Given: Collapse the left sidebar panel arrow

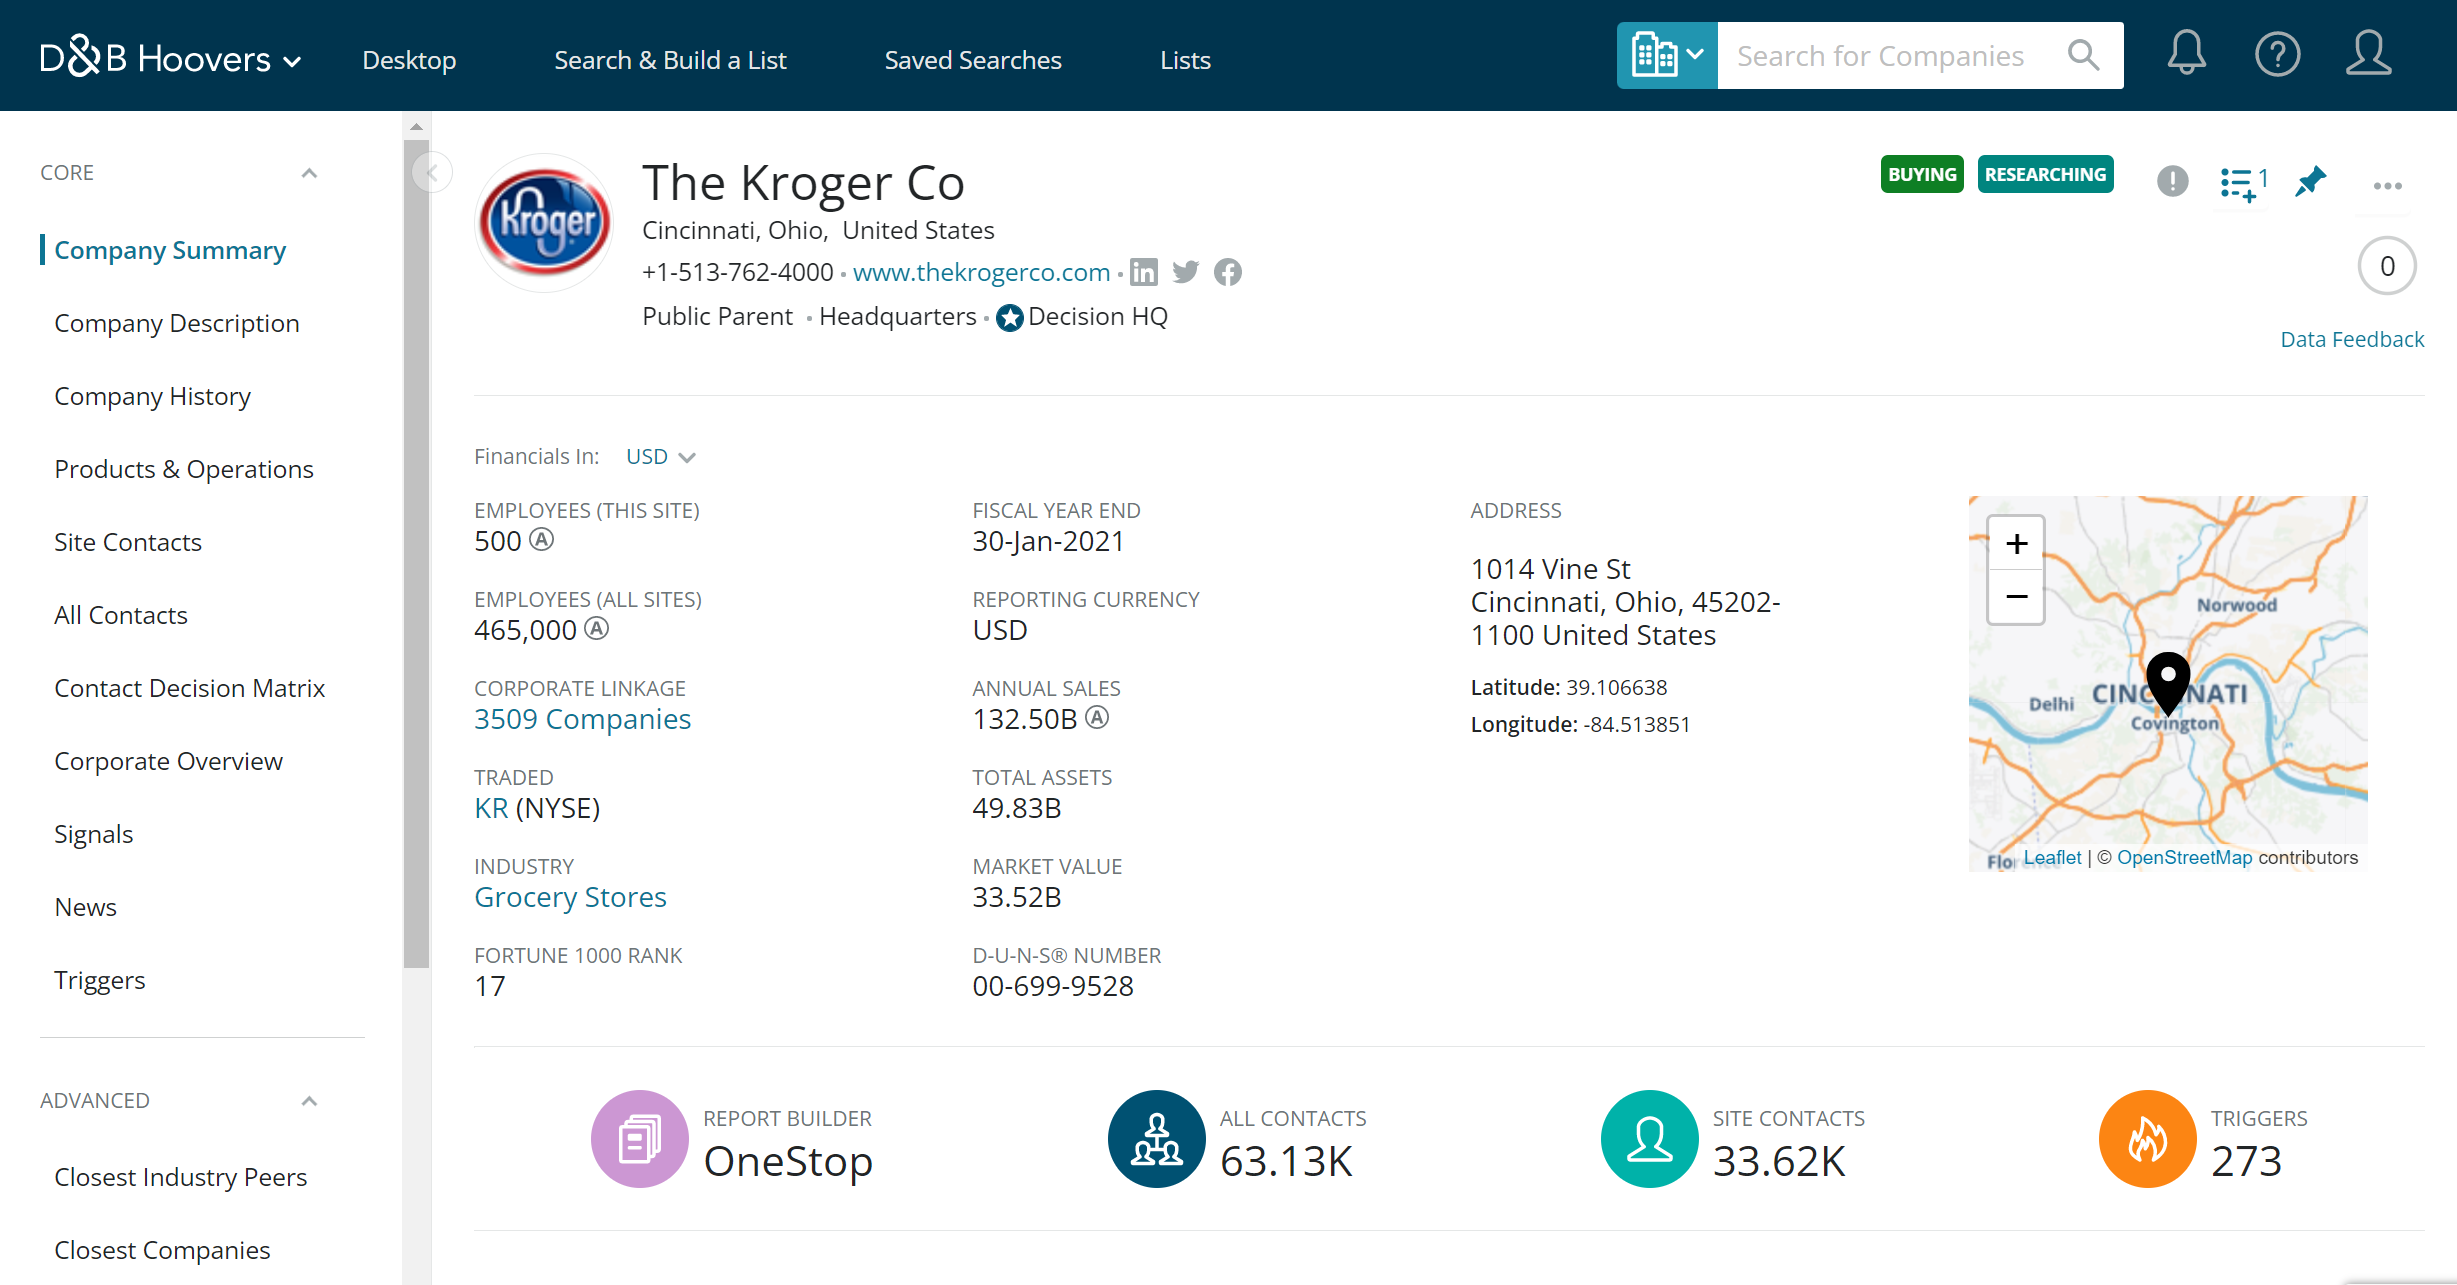Looking at the screenshot, I should 432,173.
